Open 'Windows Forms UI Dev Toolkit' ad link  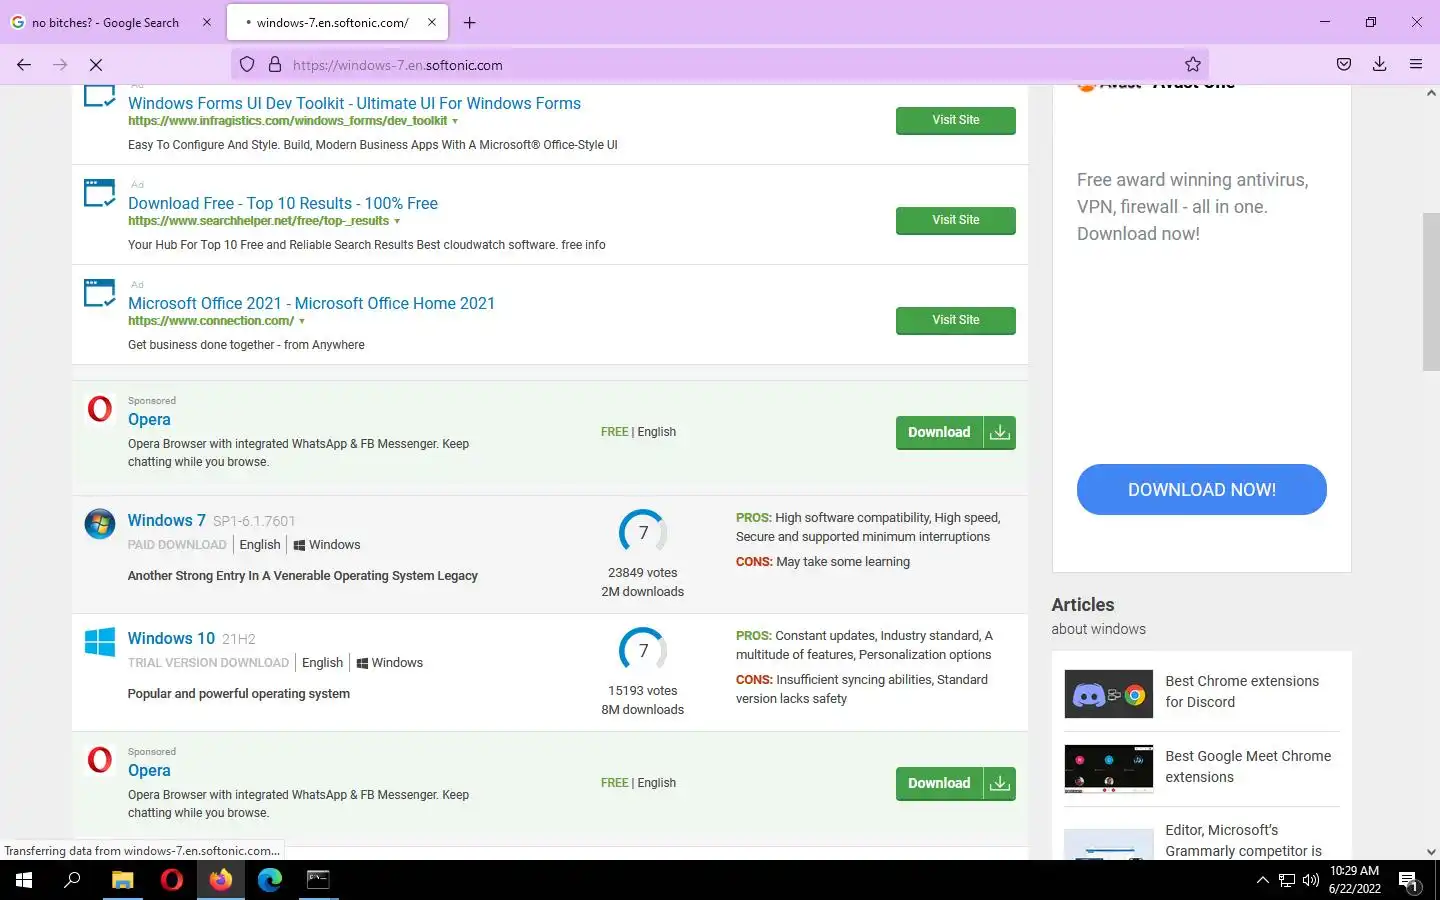354,103
